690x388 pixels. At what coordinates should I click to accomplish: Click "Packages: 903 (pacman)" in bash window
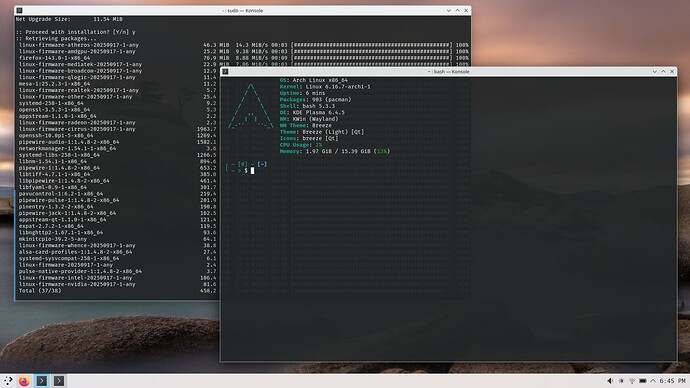316,99
